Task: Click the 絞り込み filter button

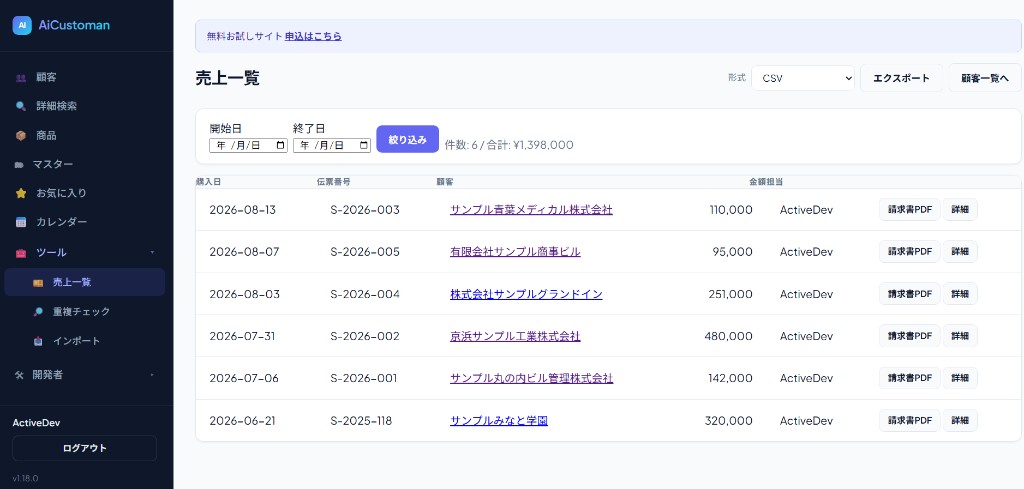Action: coord(408,139)
